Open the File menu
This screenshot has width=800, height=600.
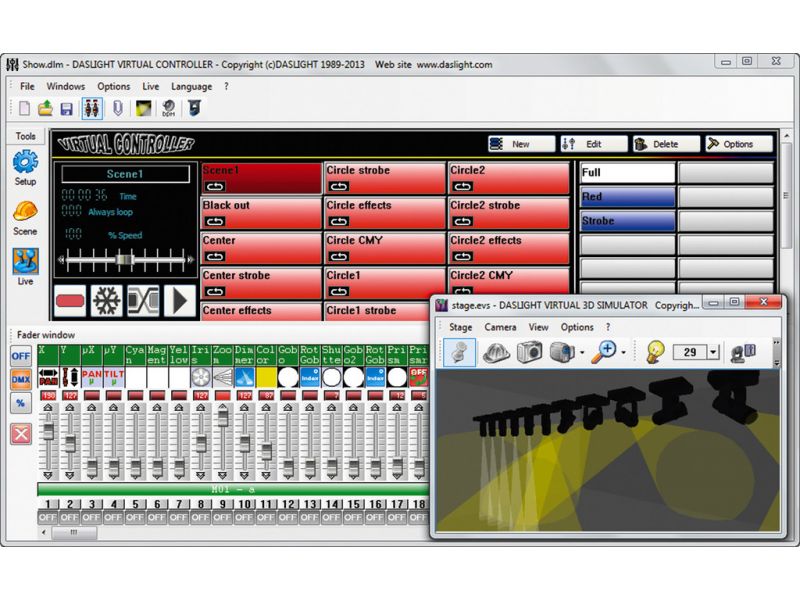[x=28, y=87]
